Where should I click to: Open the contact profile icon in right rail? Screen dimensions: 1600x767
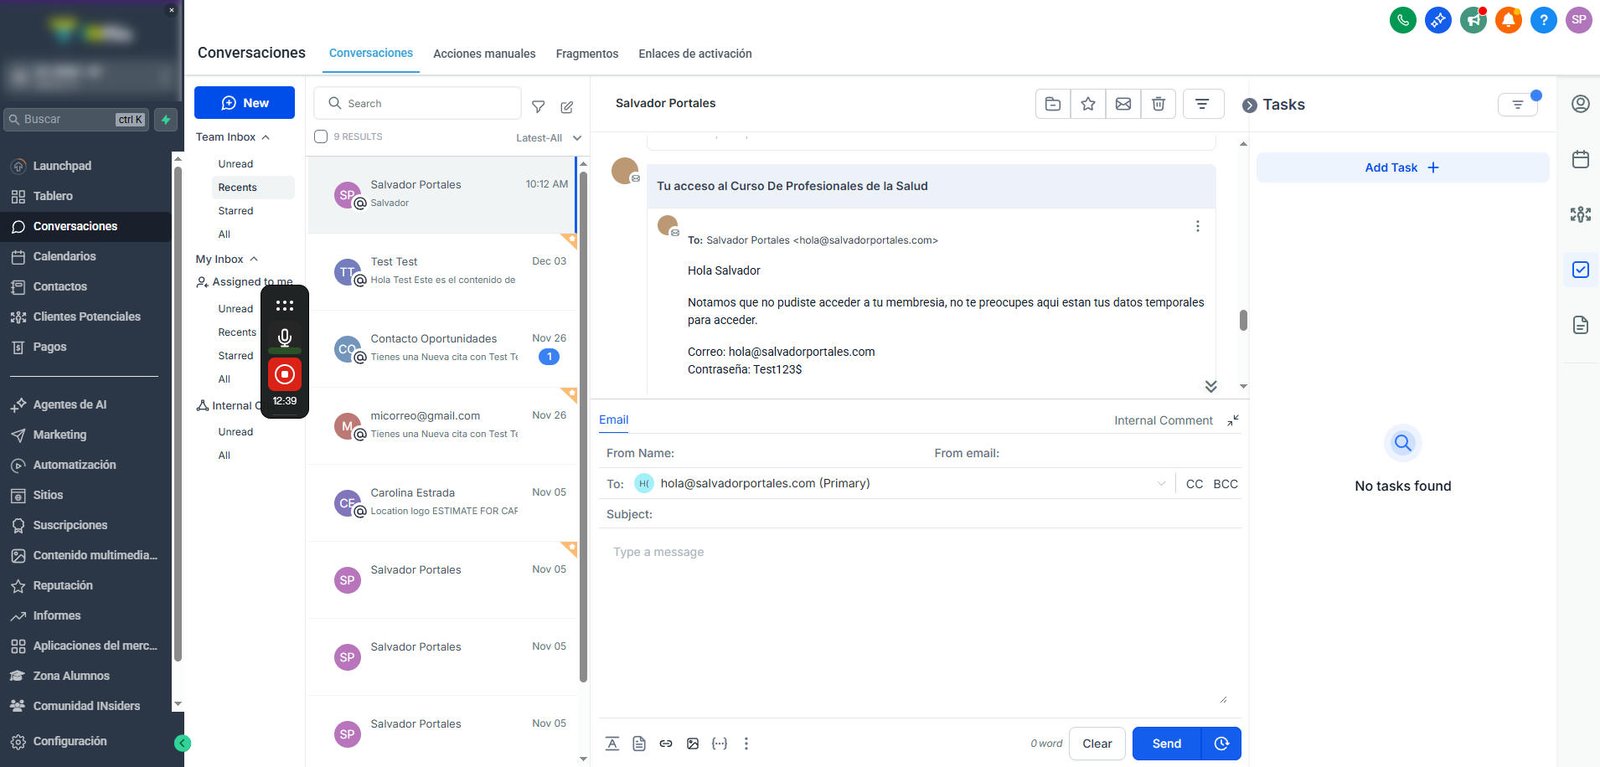1581,104
